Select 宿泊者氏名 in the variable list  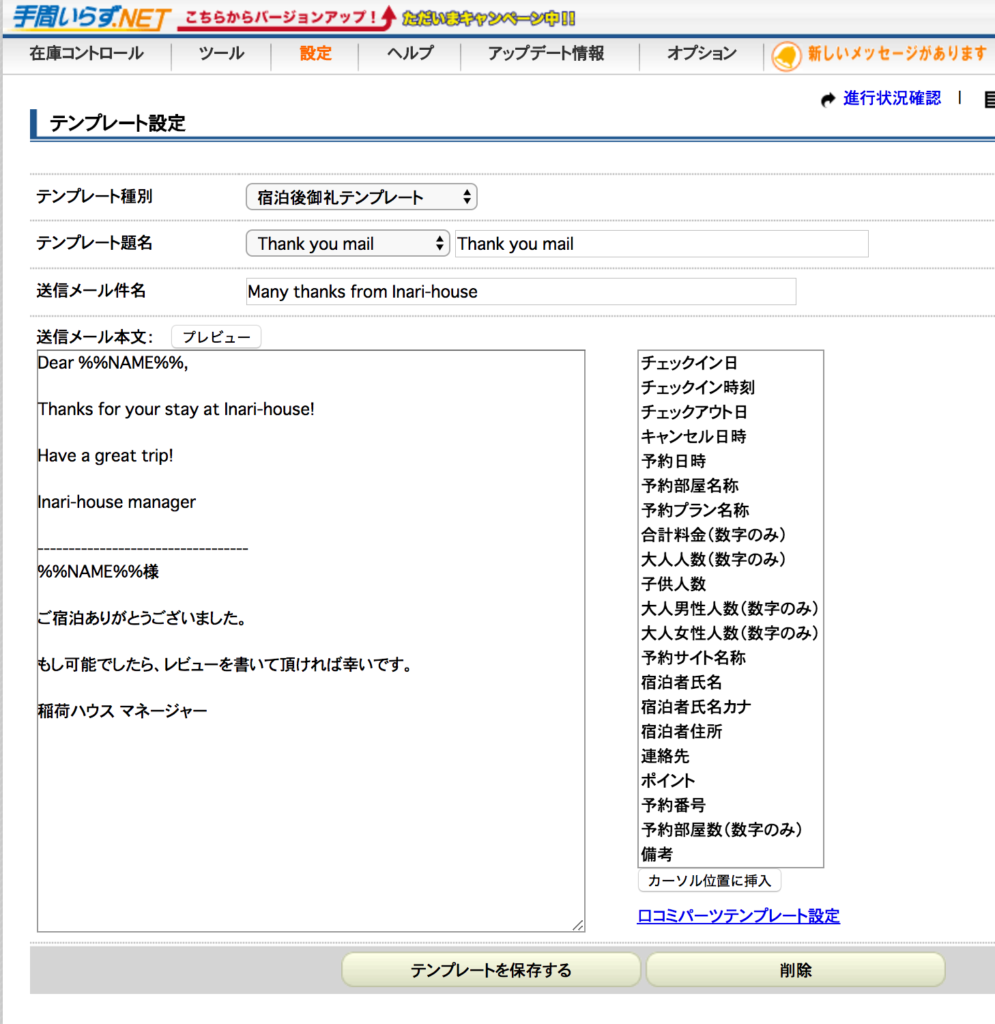[x=681, y=682]
